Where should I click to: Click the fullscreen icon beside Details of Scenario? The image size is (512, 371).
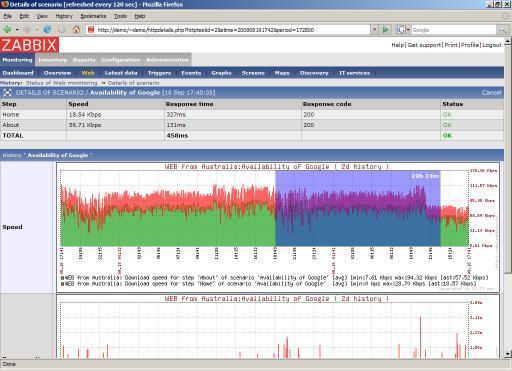[7, 93]
